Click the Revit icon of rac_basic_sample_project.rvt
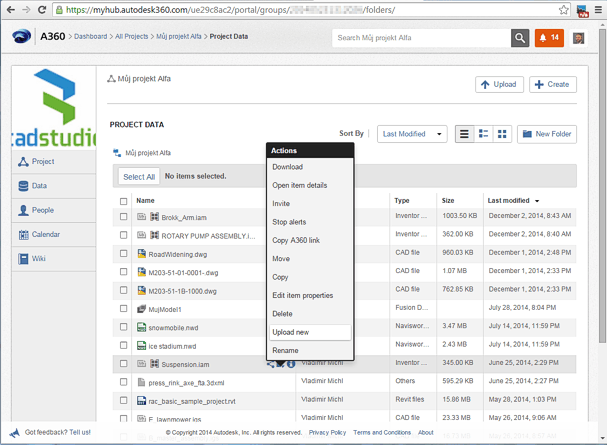Viewport: 607px width, 445px height. click(142, 400)
